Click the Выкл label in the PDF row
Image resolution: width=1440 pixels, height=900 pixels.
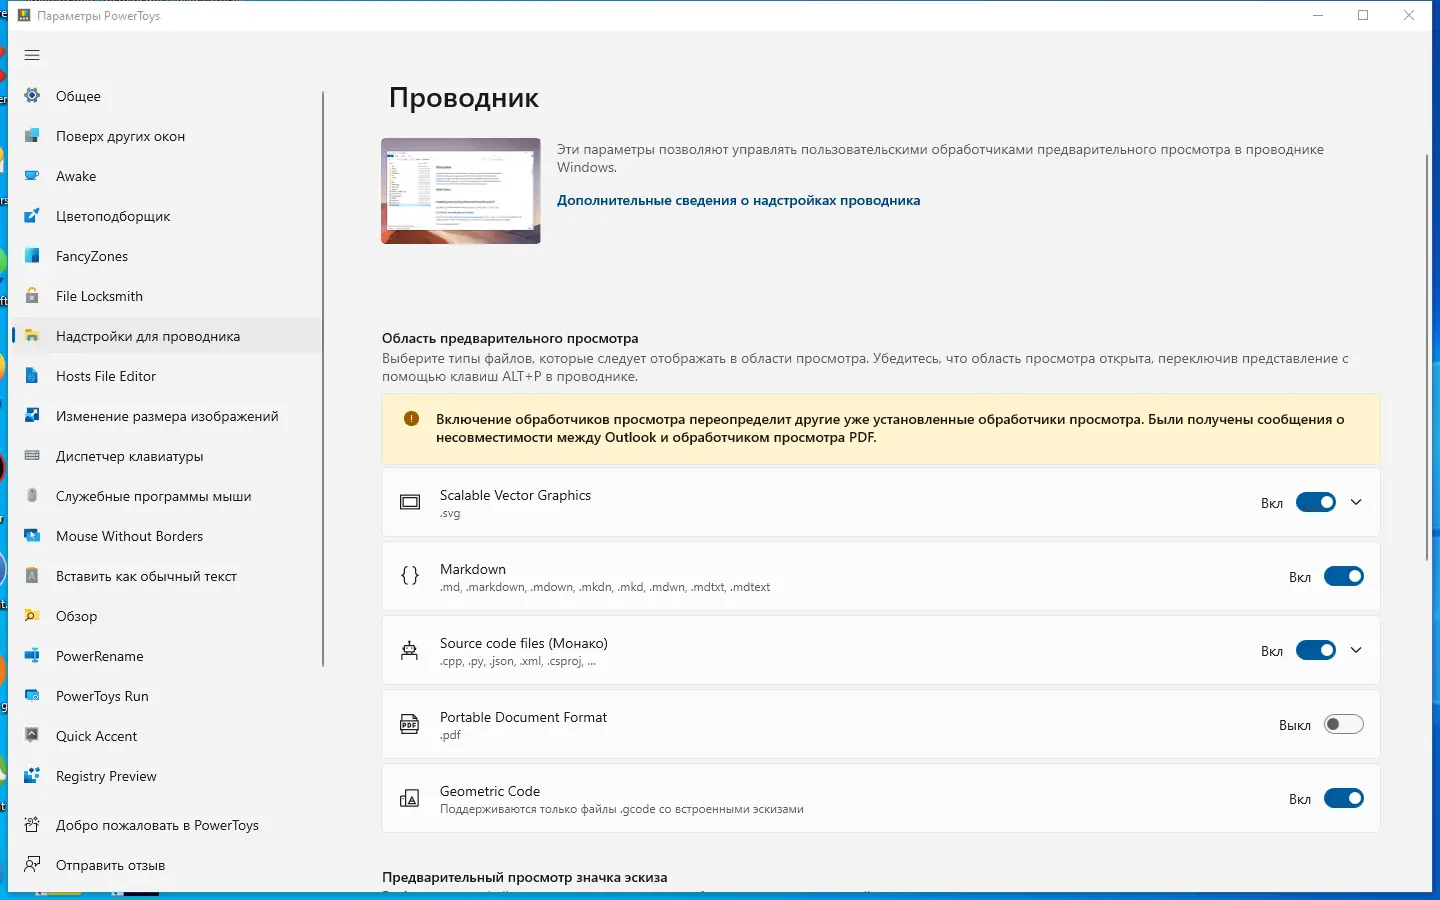pyautogui.click(x=1295, y=725)
